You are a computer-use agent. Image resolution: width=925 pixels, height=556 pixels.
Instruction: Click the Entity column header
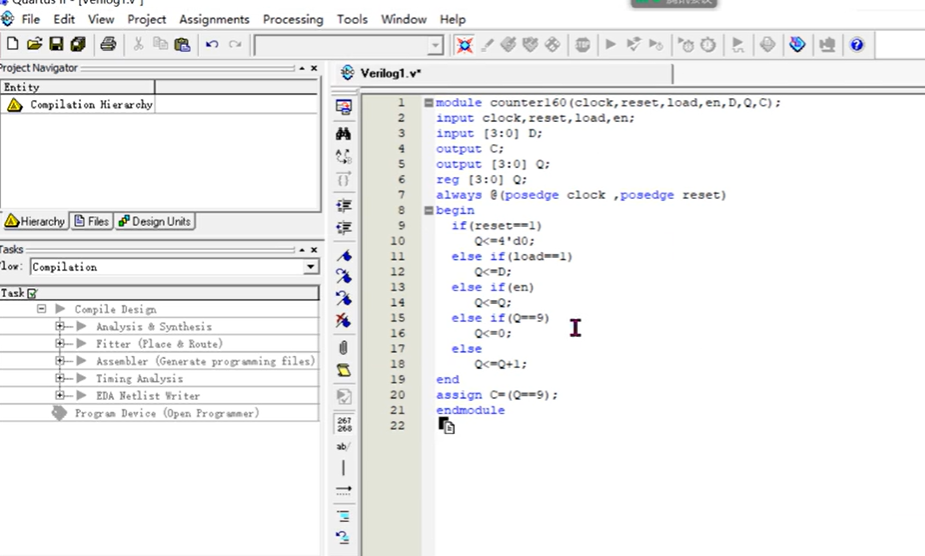[x=77, y=87]
